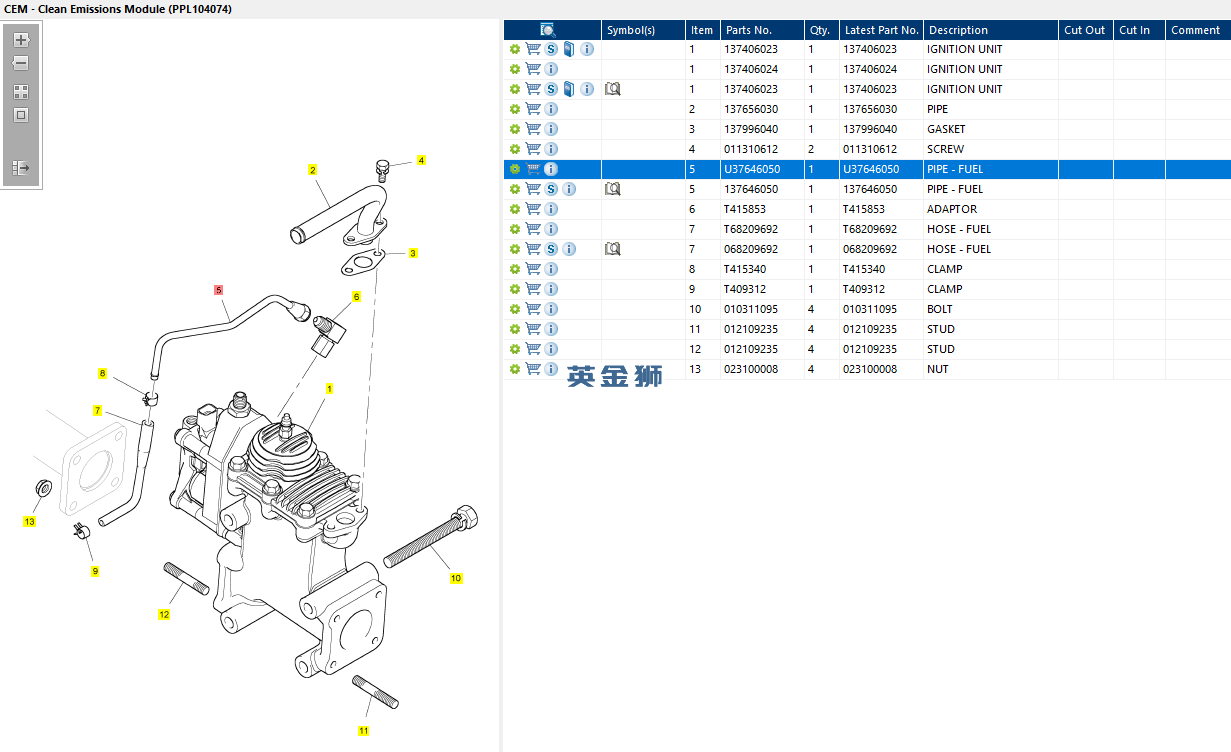
Task: Click the four-squares view button in diagram toolbar
Action: point(21,91)
